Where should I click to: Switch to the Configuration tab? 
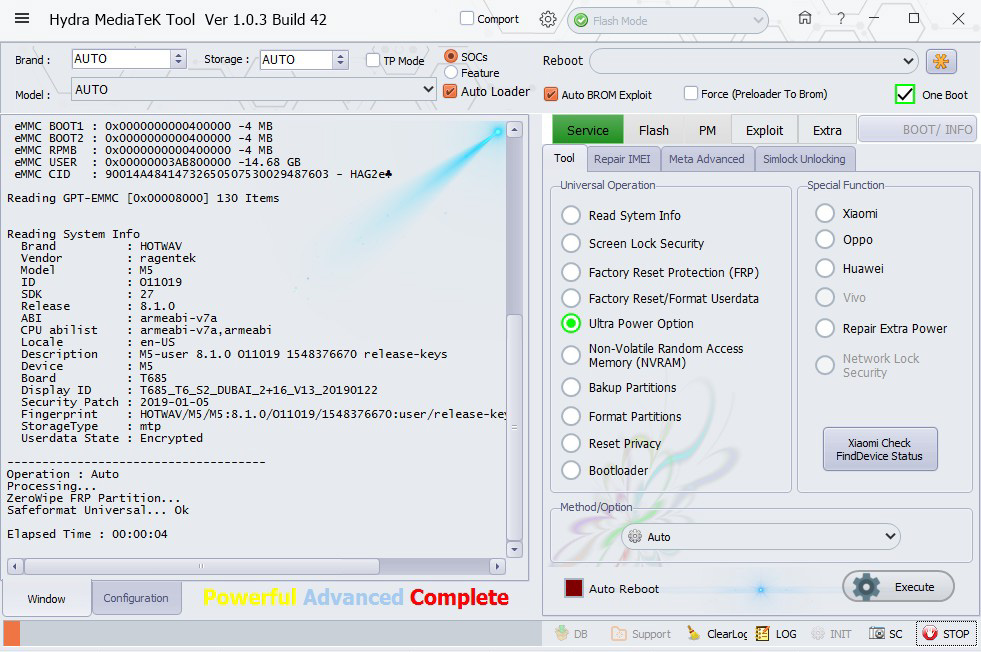pyautogui.click(x=136, y=598)
